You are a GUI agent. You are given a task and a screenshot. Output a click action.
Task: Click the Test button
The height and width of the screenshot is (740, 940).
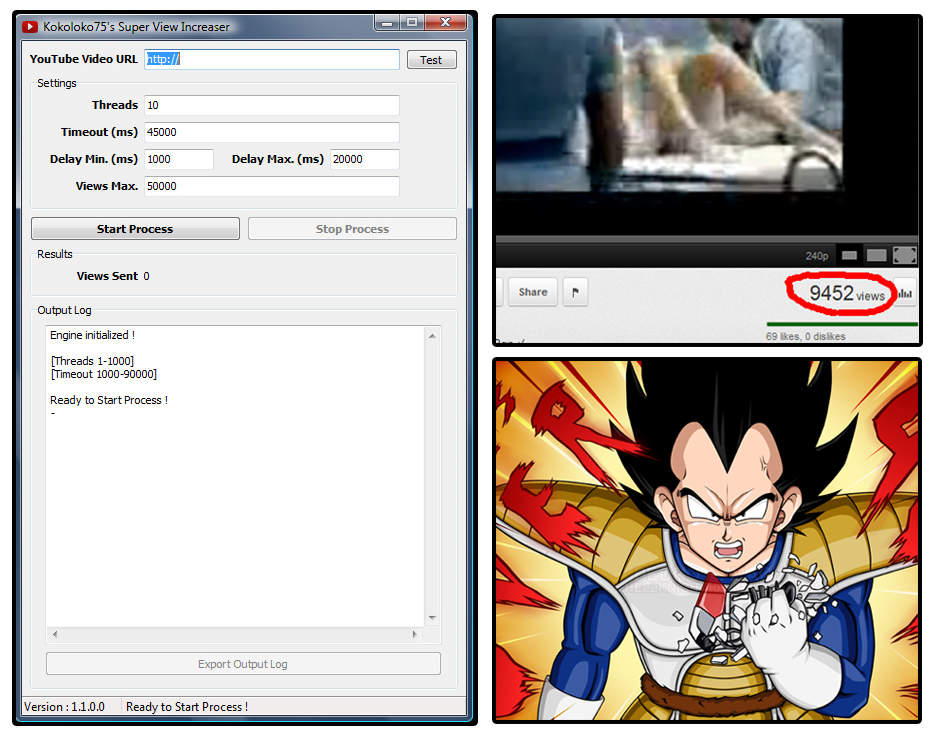click(x=432, y=60)
